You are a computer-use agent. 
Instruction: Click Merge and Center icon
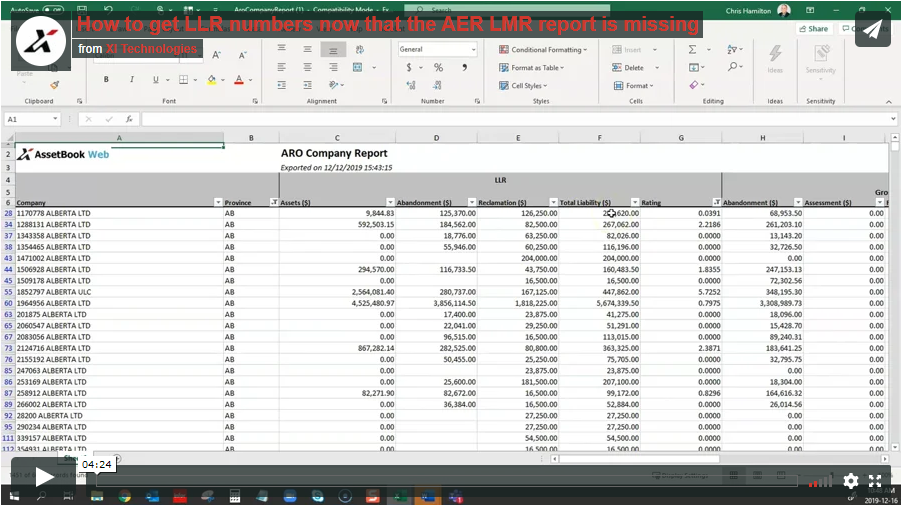358,67
